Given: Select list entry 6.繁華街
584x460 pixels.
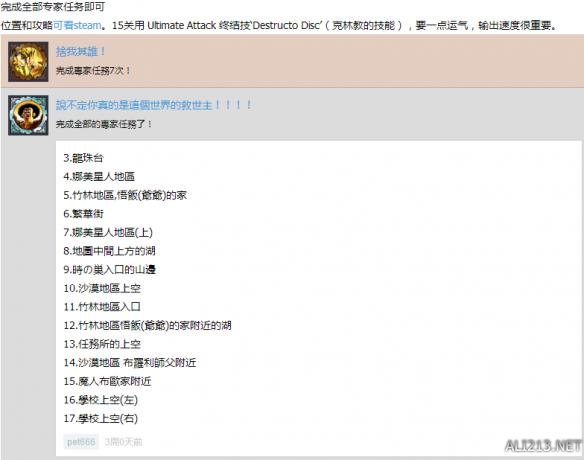Looking at the screenshot, I should (x=83, y=214).
